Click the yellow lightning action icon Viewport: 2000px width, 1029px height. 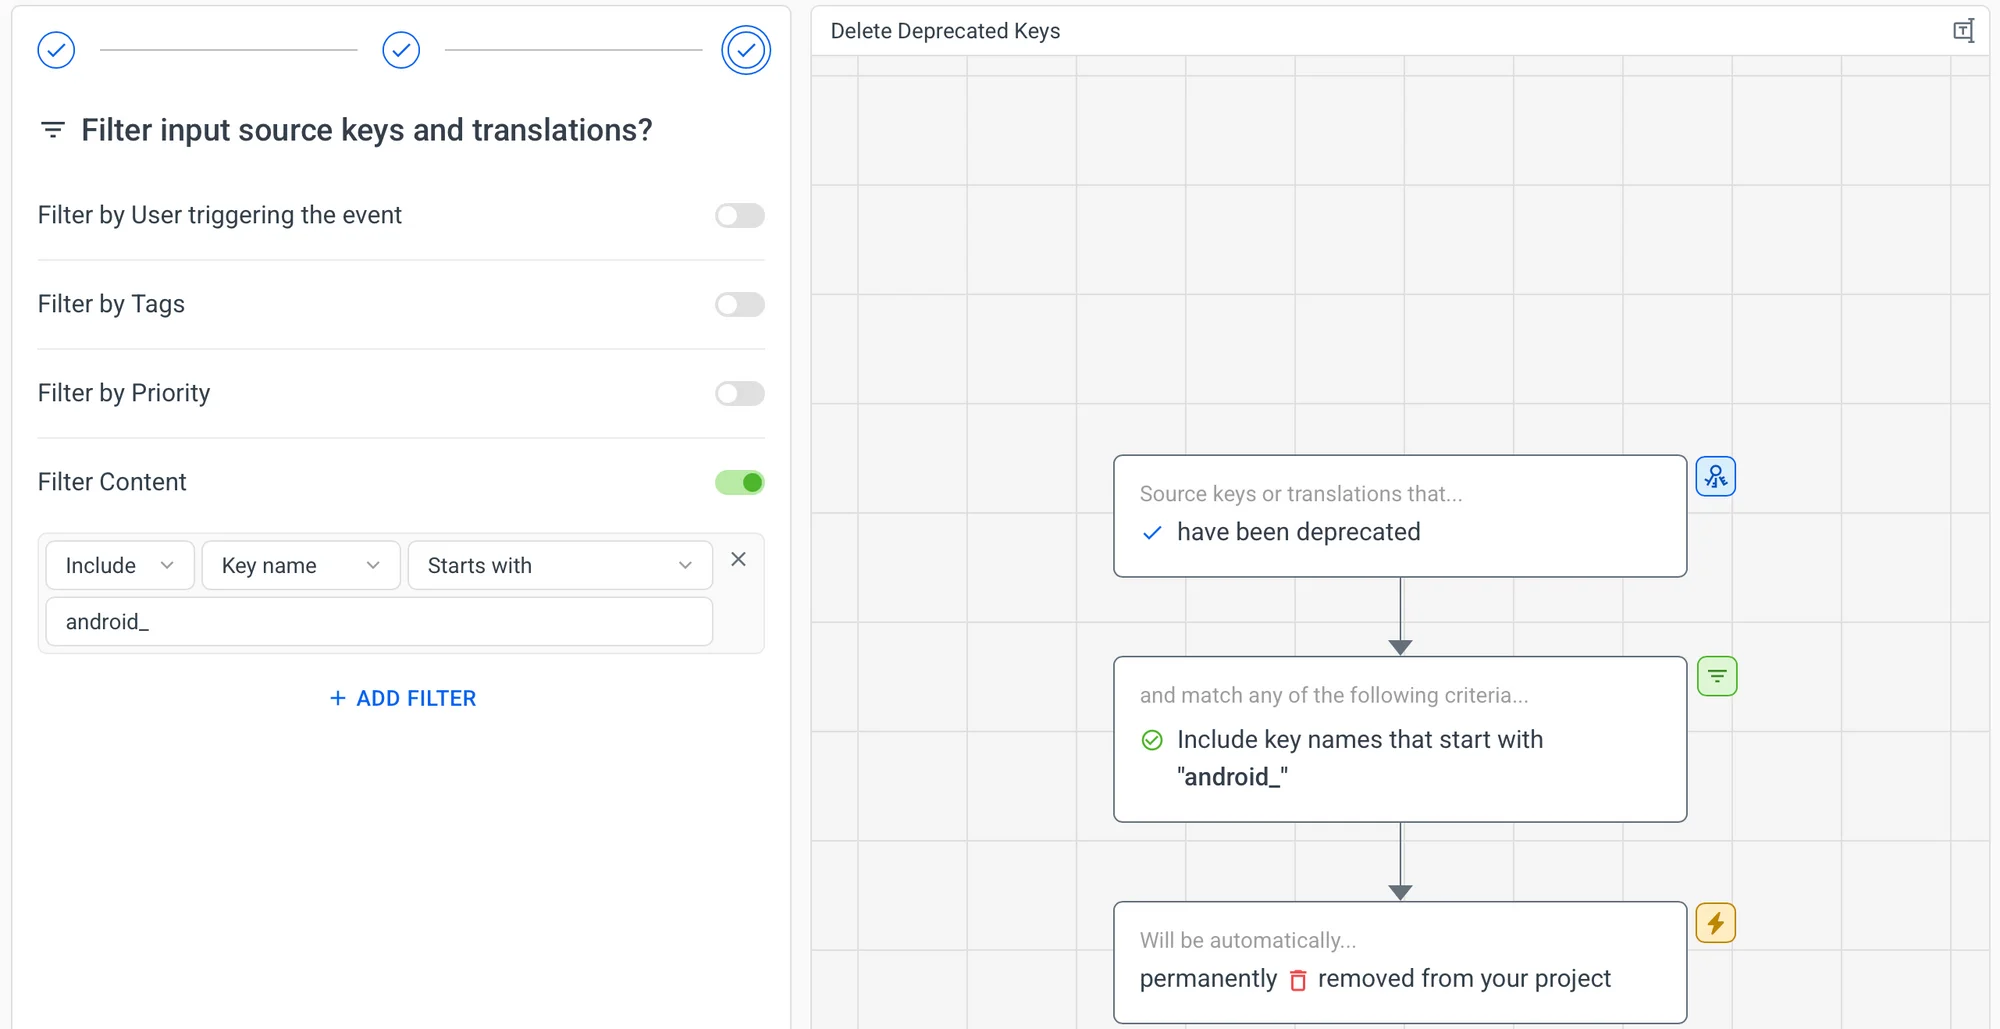1716,923
